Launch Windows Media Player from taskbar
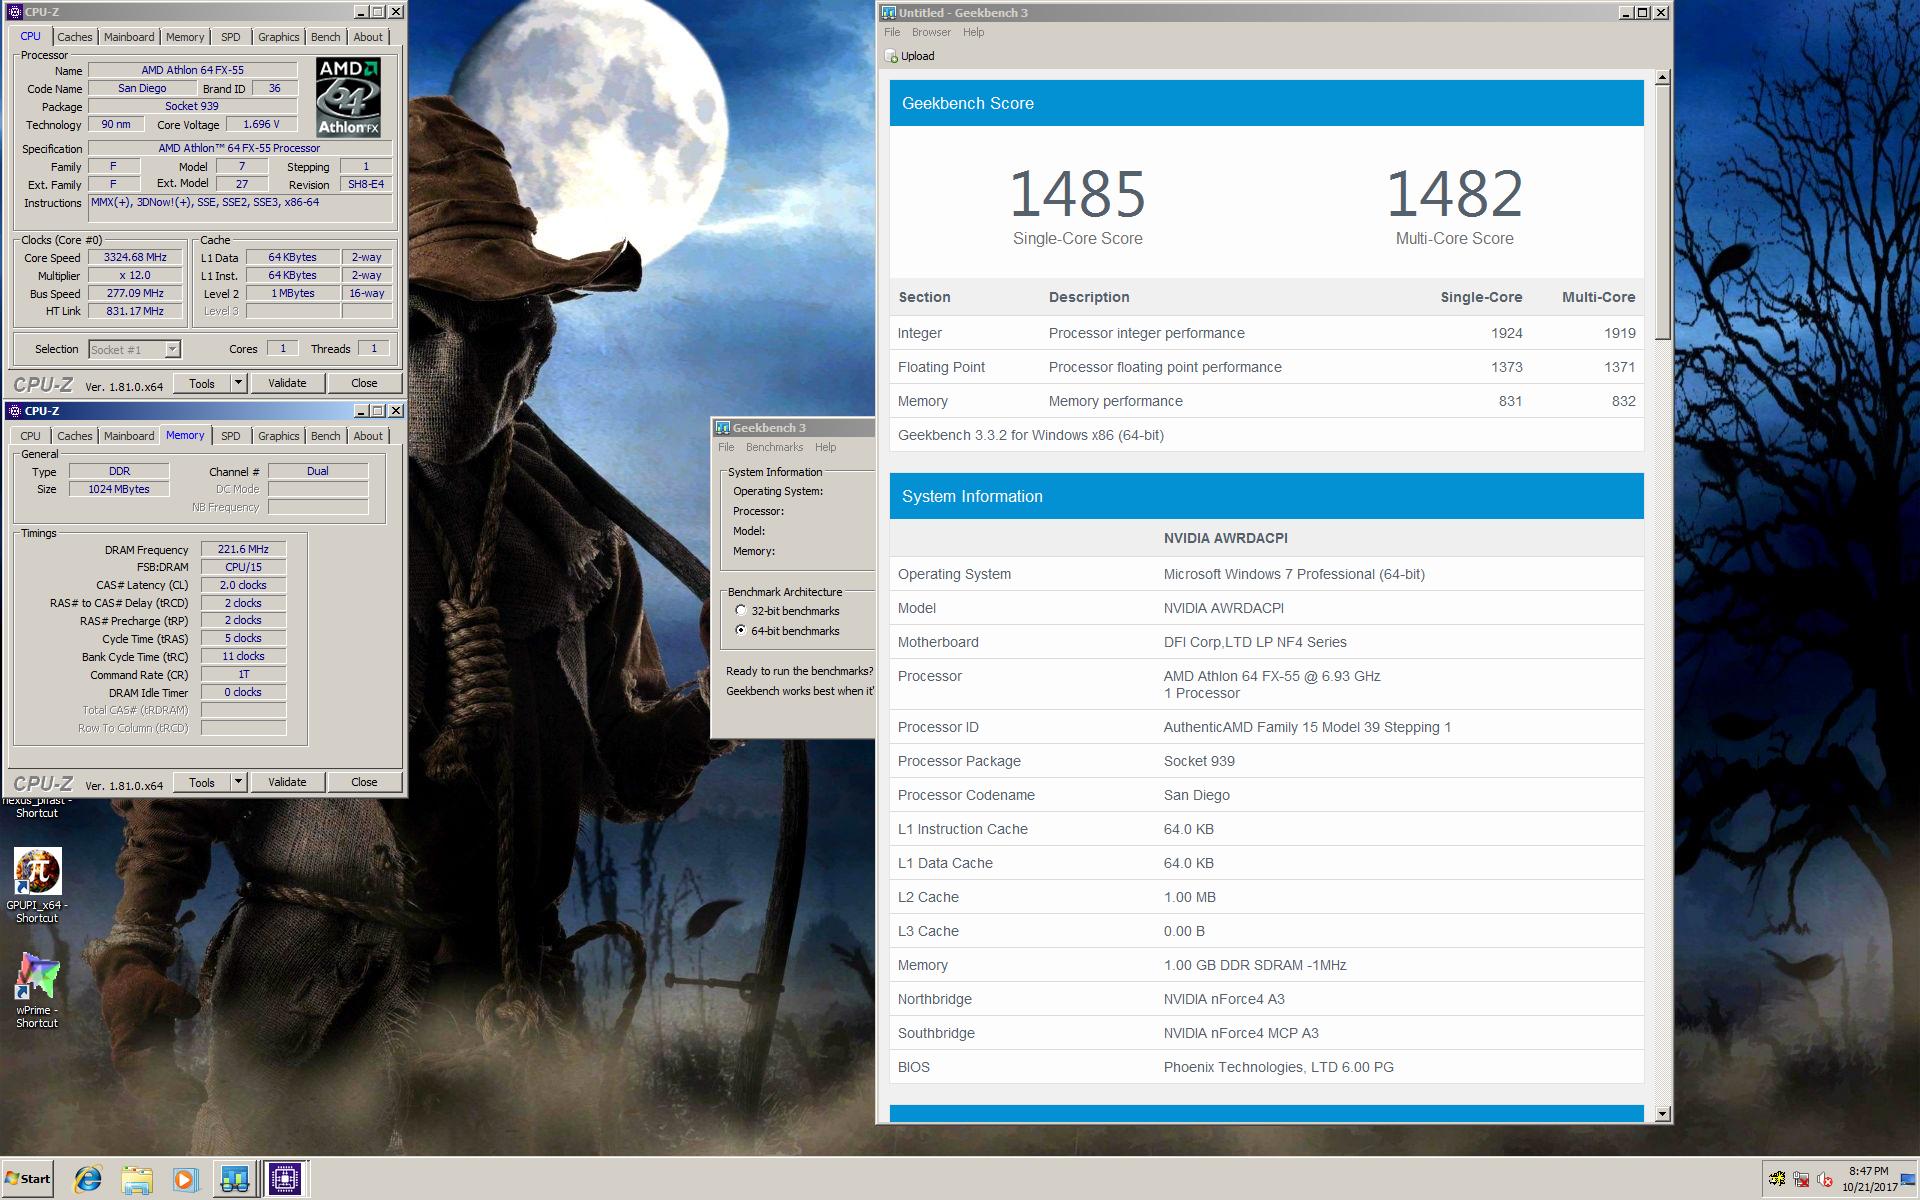 point(185,1179)
